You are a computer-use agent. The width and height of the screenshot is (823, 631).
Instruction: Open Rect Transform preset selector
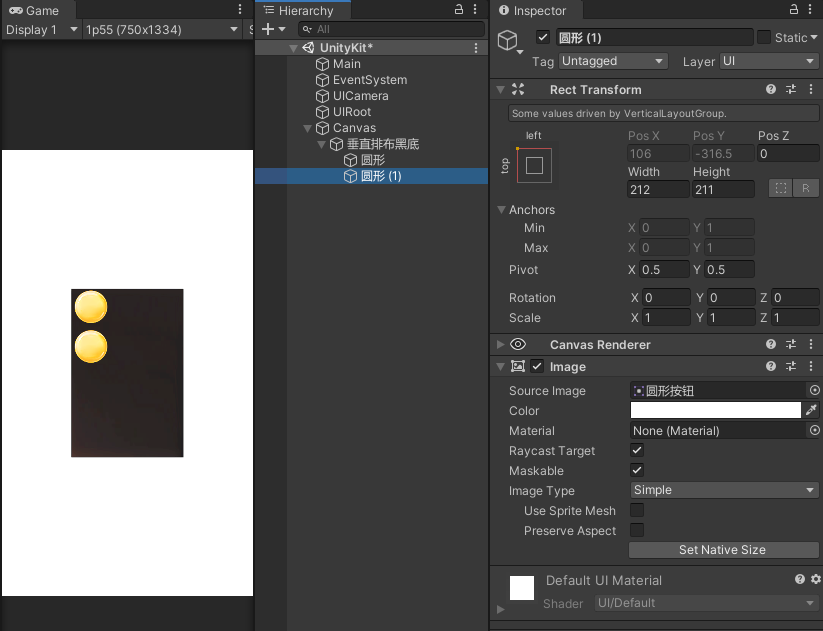coord(791,89)
